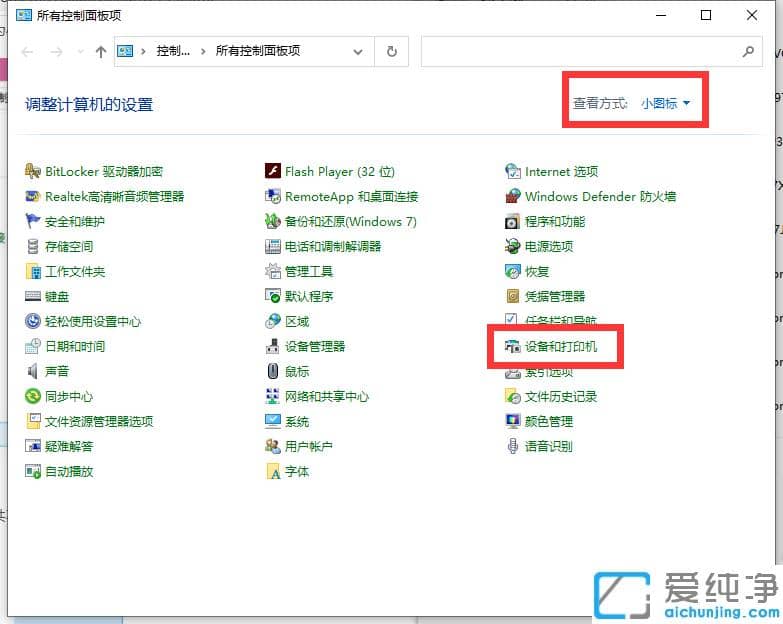783x624 pixels.
Task: Expand the 小图标 view mode dropdown
Action: (666, 103)
